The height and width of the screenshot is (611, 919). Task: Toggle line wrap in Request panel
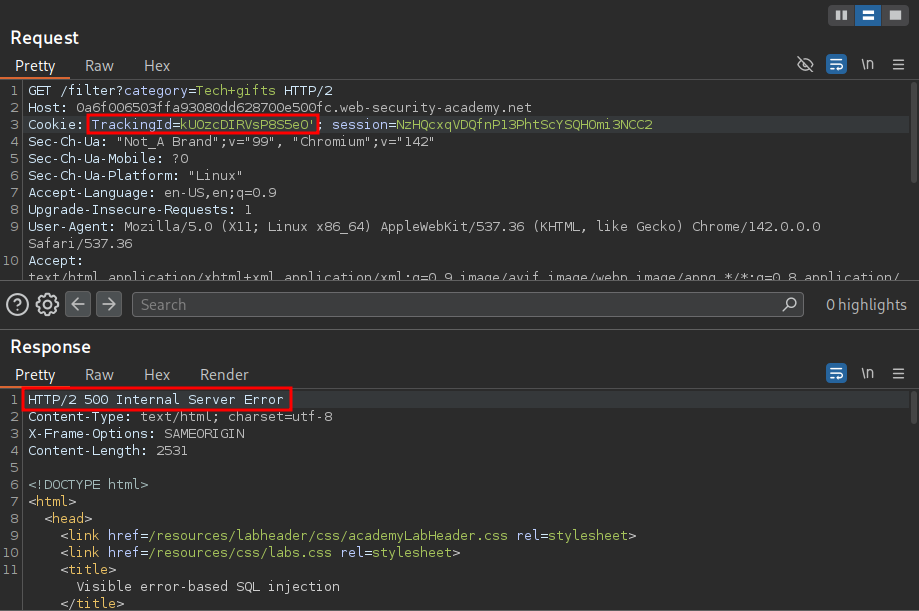pos(836,65)
